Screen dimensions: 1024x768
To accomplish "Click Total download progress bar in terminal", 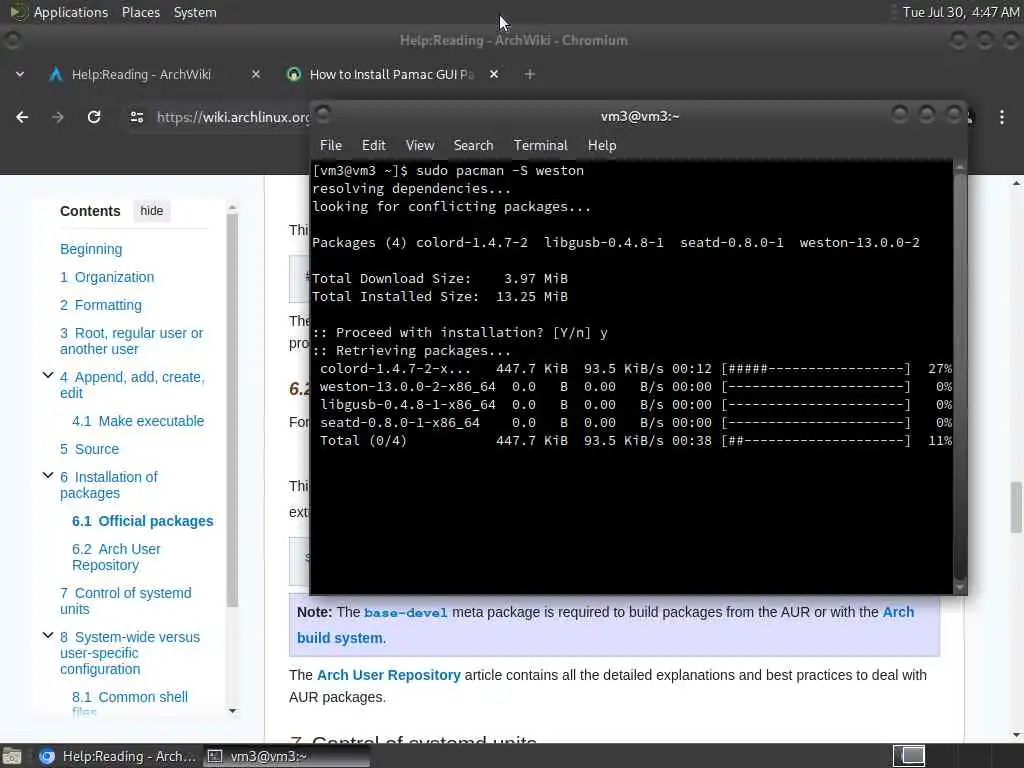I will pos(816,441).
